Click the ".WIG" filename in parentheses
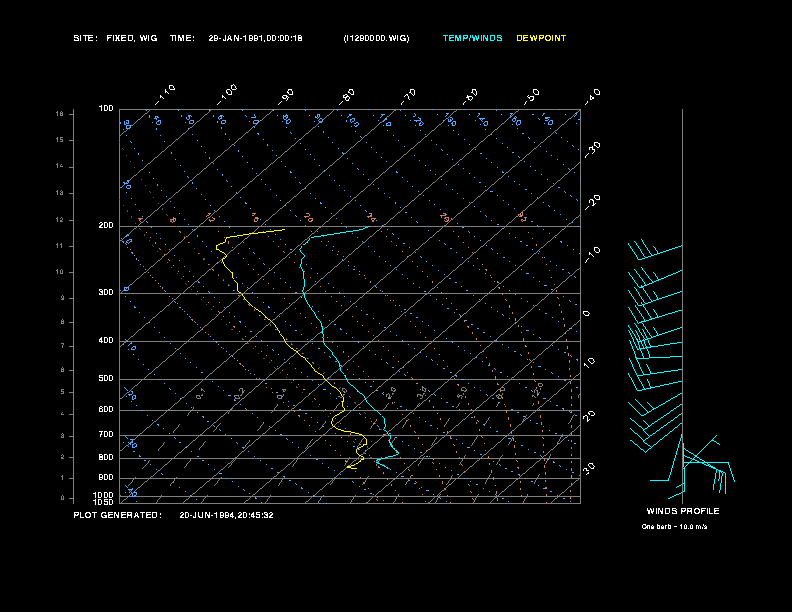Viewport: 792px width, 612px height. [376, 38]
